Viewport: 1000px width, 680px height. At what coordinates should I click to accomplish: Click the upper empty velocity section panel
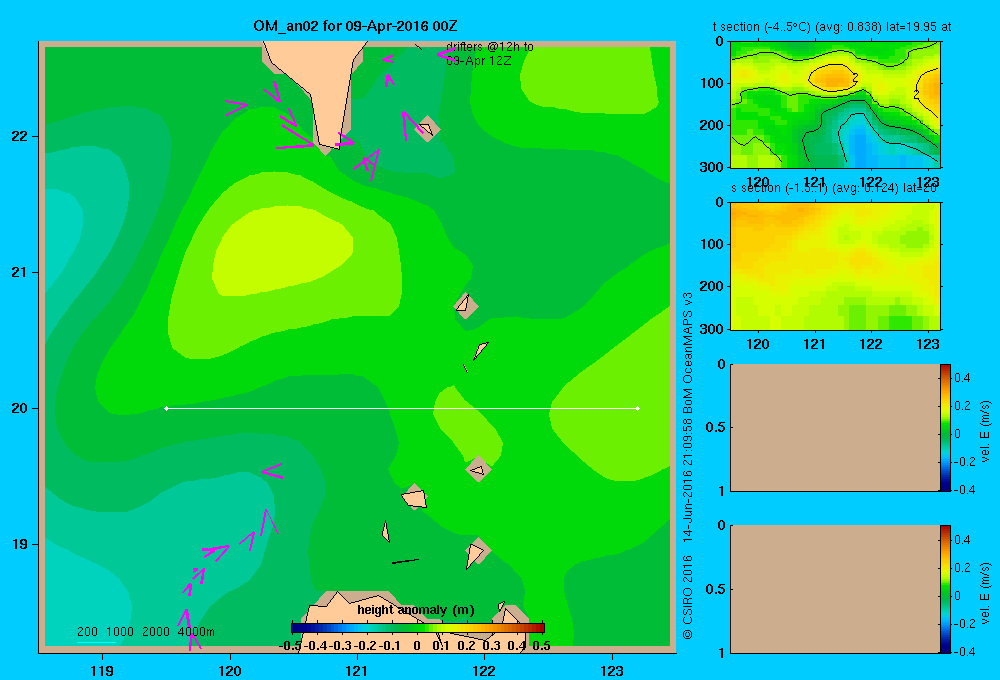coord(835,427)
